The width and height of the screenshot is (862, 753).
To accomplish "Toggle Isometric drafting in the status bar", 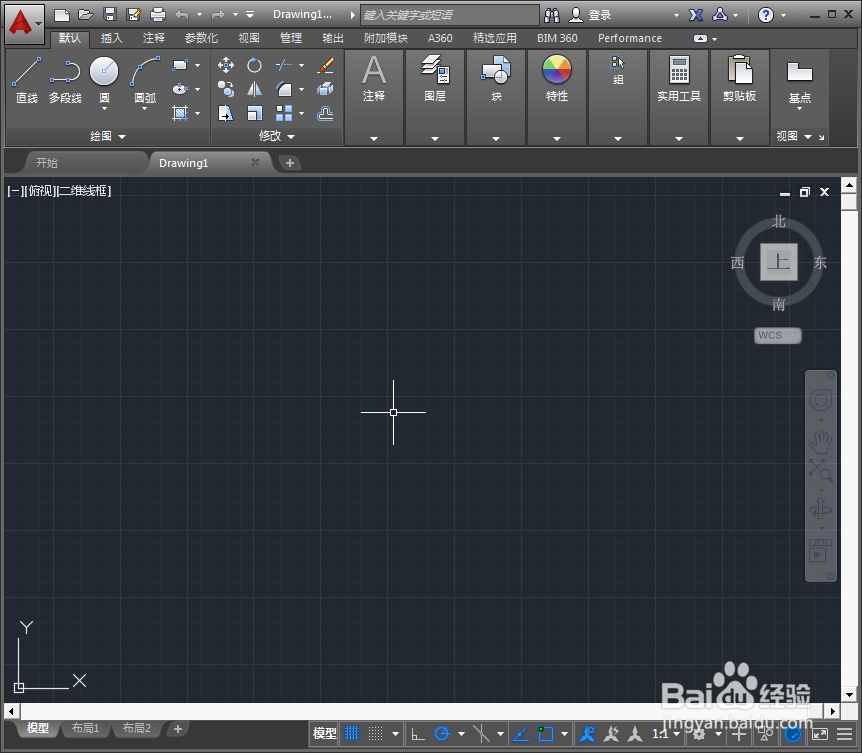I will click(481, 733).
